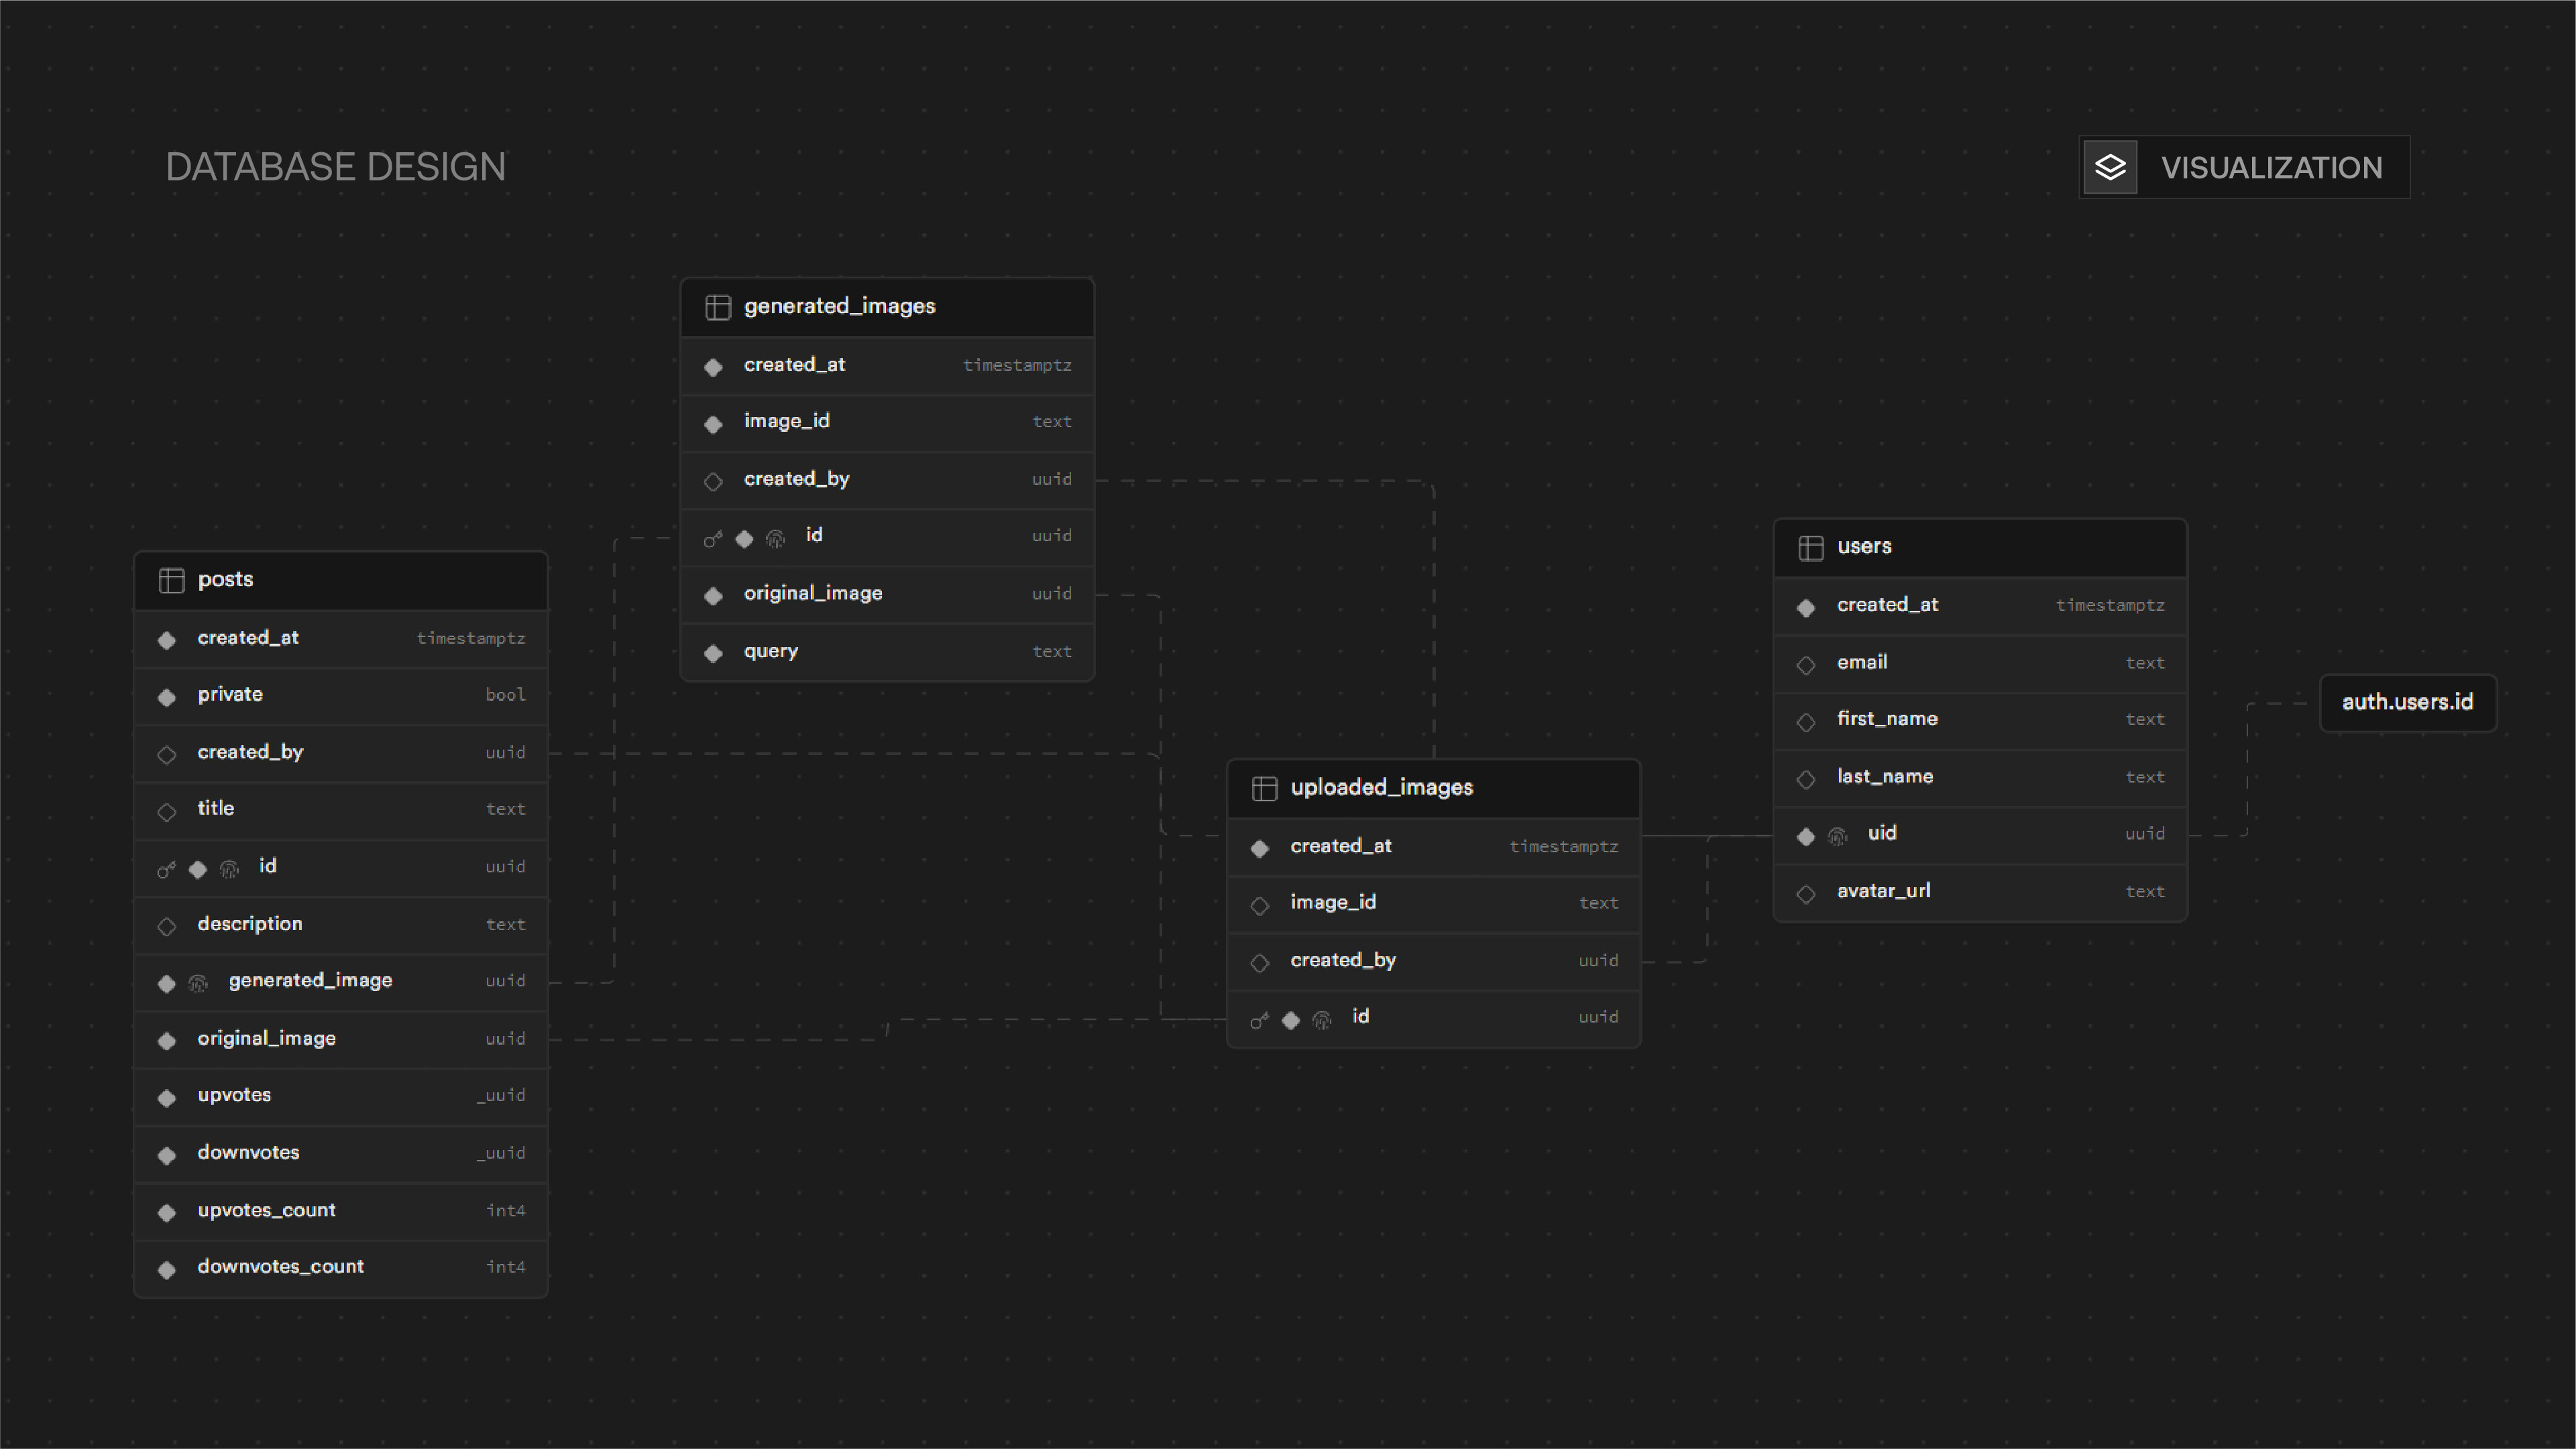Click the hollow diamond beside posts title
The width and height of the screenshot is (2576, 1449).
coord(167,811)
